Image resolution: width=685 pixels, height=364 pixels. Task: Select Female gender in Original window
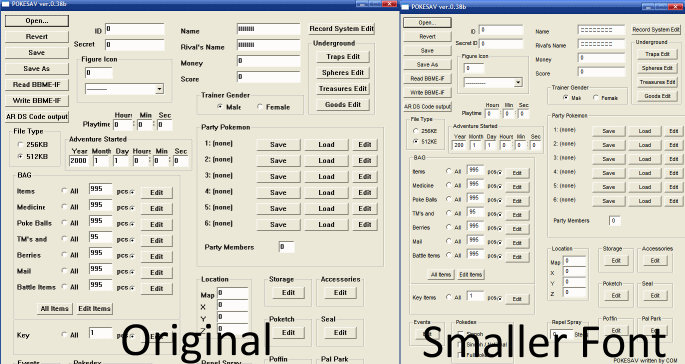pos(260,107)
